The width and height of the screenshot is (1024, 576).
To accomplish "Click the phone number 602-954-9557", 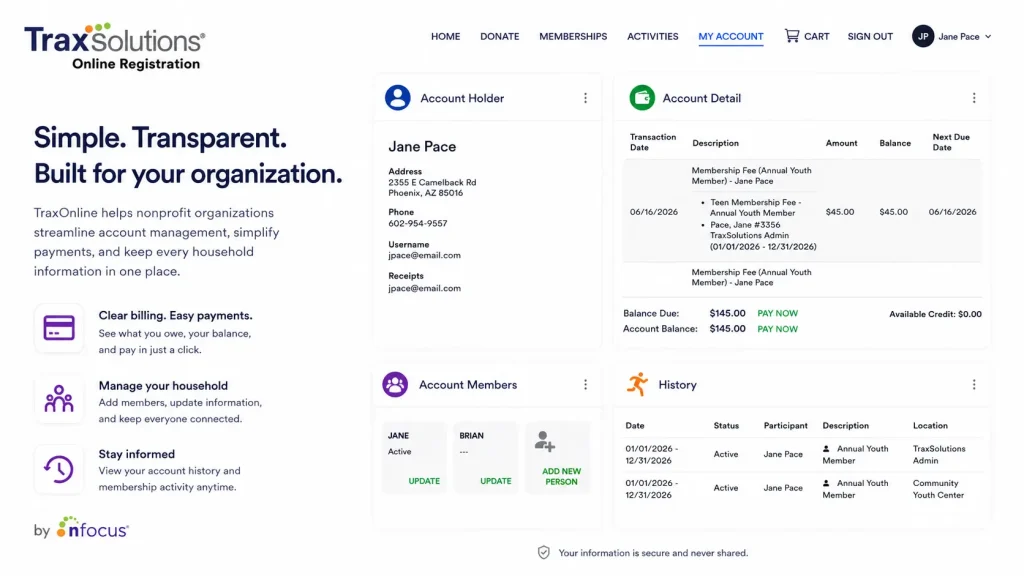I will 417,223.
